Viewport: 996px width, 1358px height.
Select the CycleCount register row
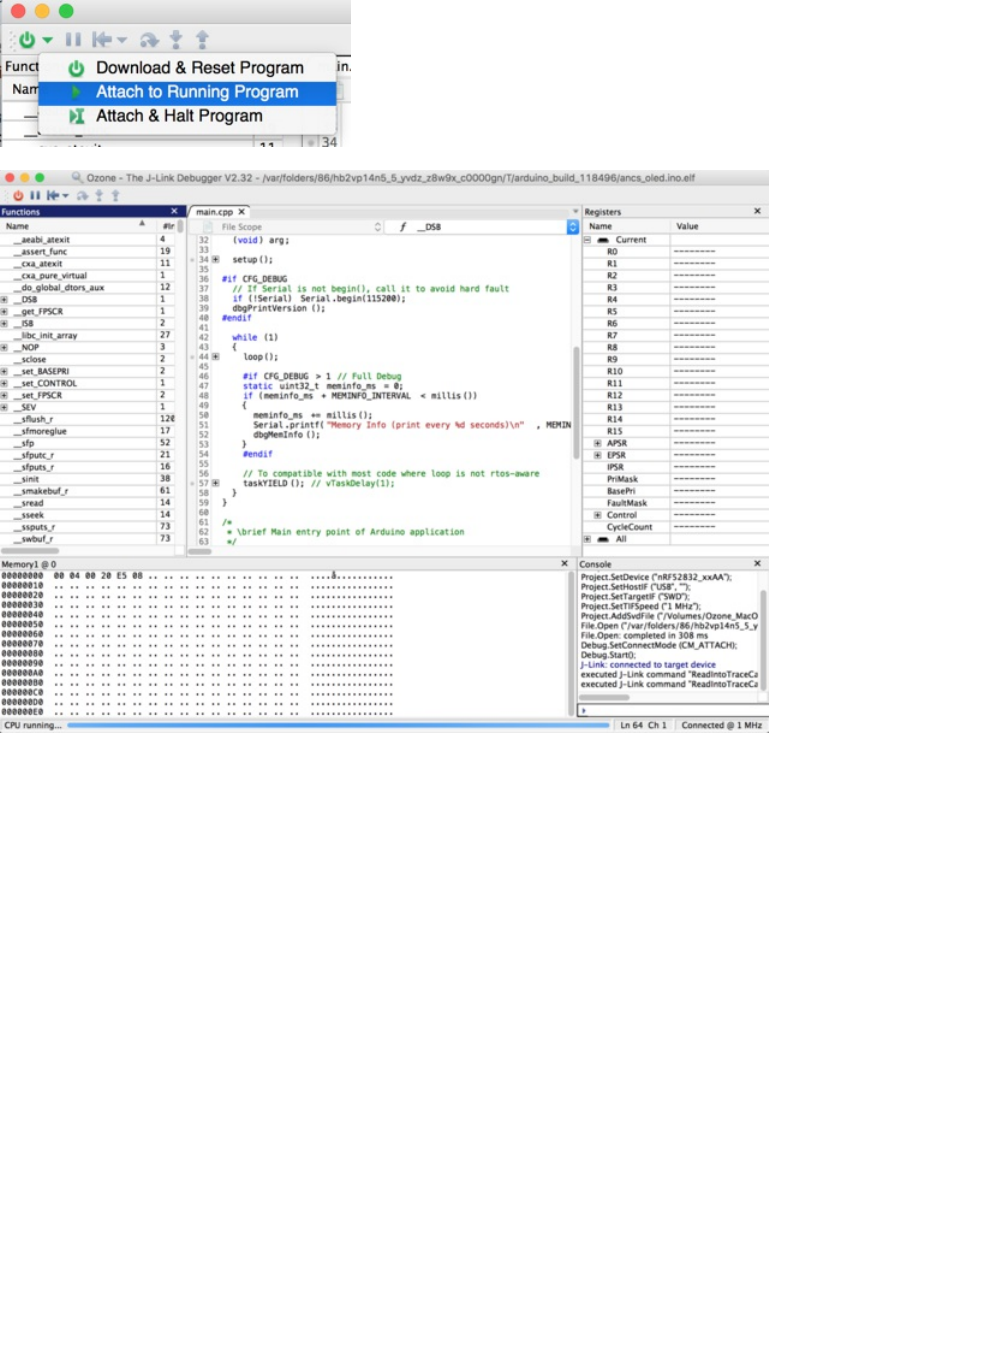676,528
